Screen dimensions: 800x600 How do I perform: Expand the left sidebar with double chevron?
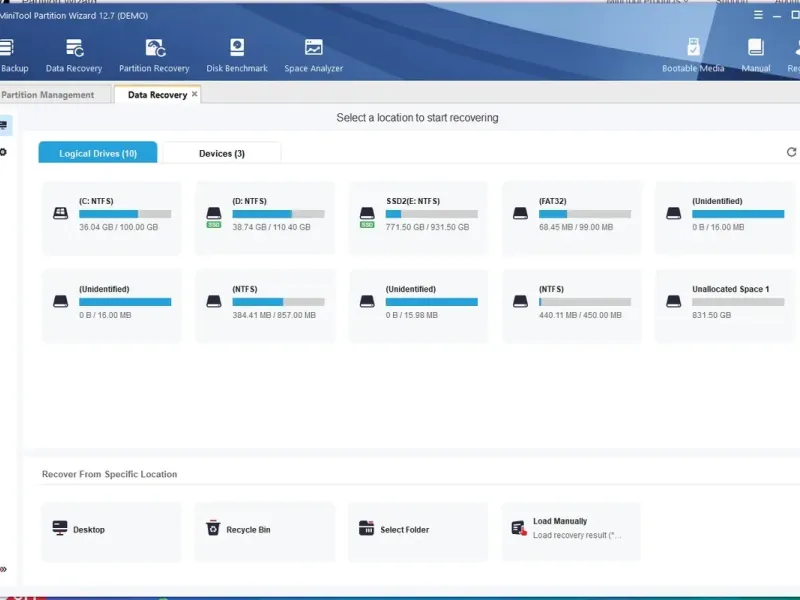pos(4,569)
